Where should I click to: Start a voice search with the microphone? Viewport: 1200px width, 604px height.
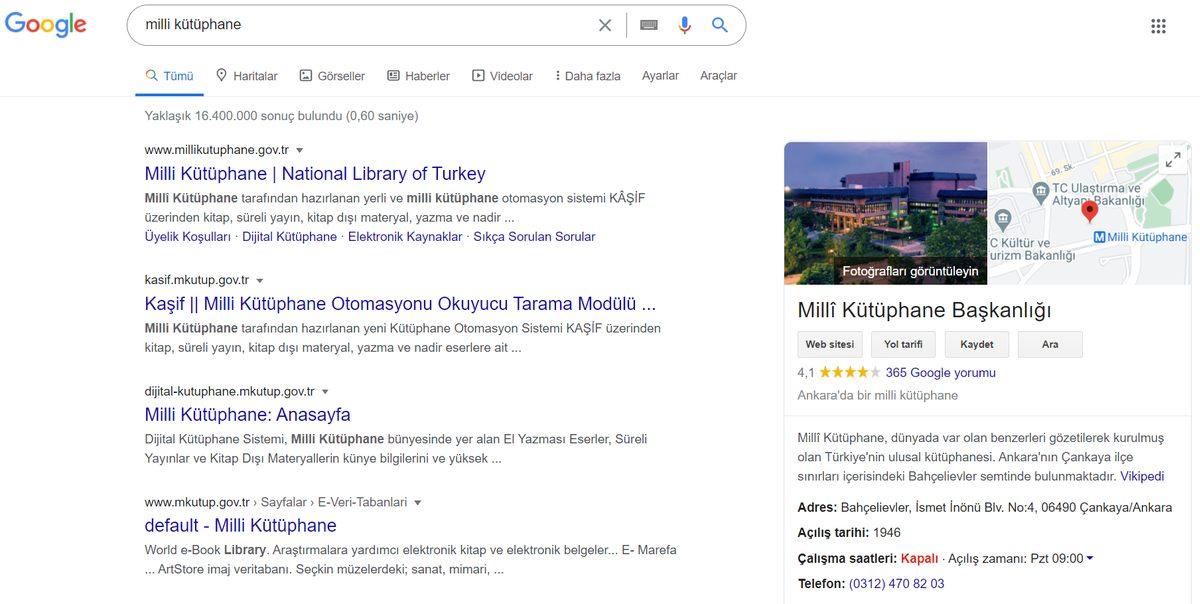coord(684,24)
